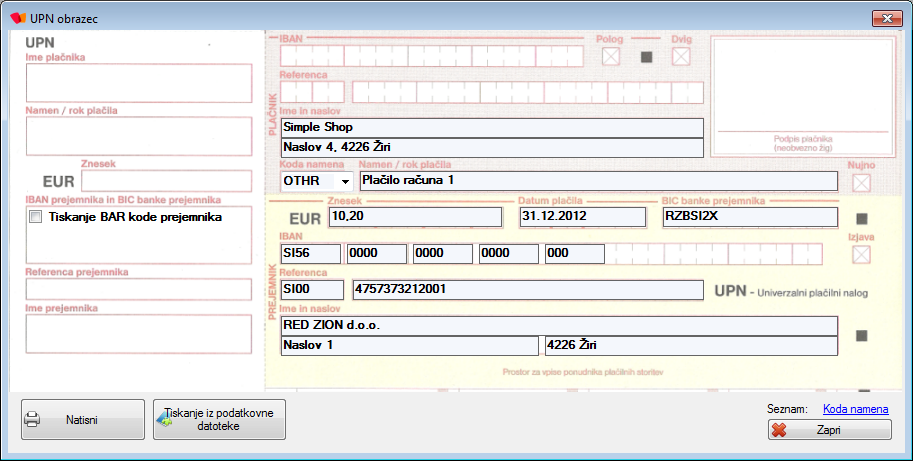Open the Koda namena OTHR dropdown
Image resolution: width=913 pixels, height=461 pixels.
tap(346, 181)
